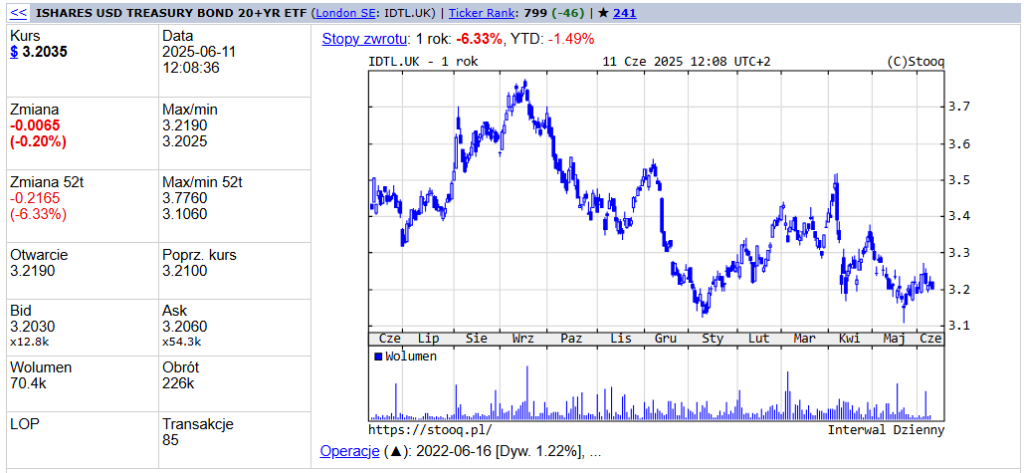
Task: Open the London SE exchange link
Action: [344, 12]
